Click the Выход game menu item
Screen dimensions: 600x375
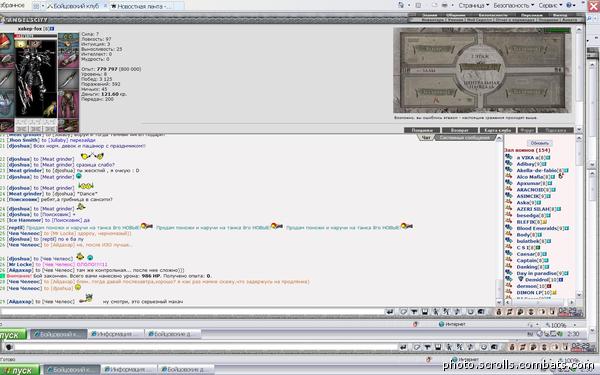point(560,15)
